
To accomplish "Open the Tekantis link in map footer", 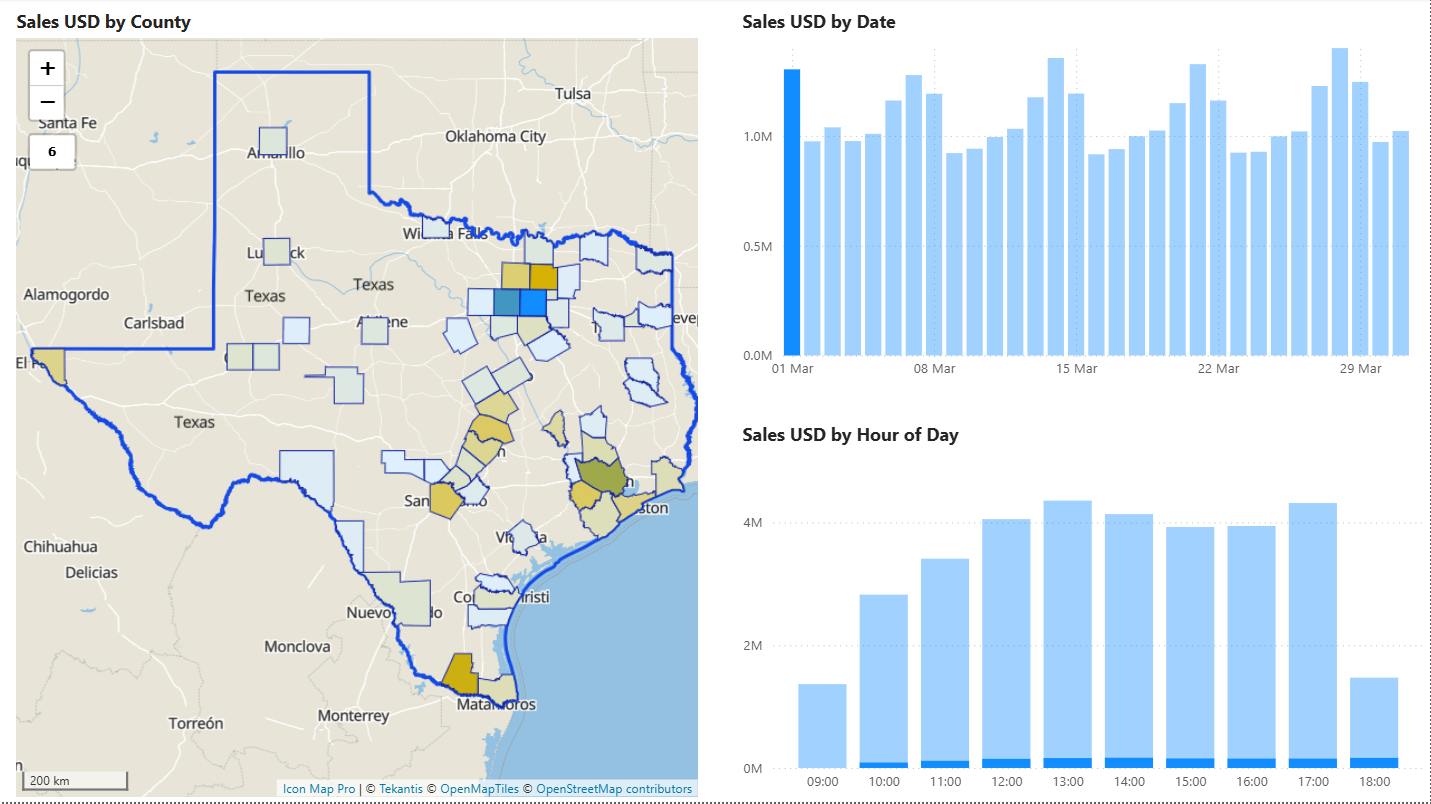I will point(402,789).
